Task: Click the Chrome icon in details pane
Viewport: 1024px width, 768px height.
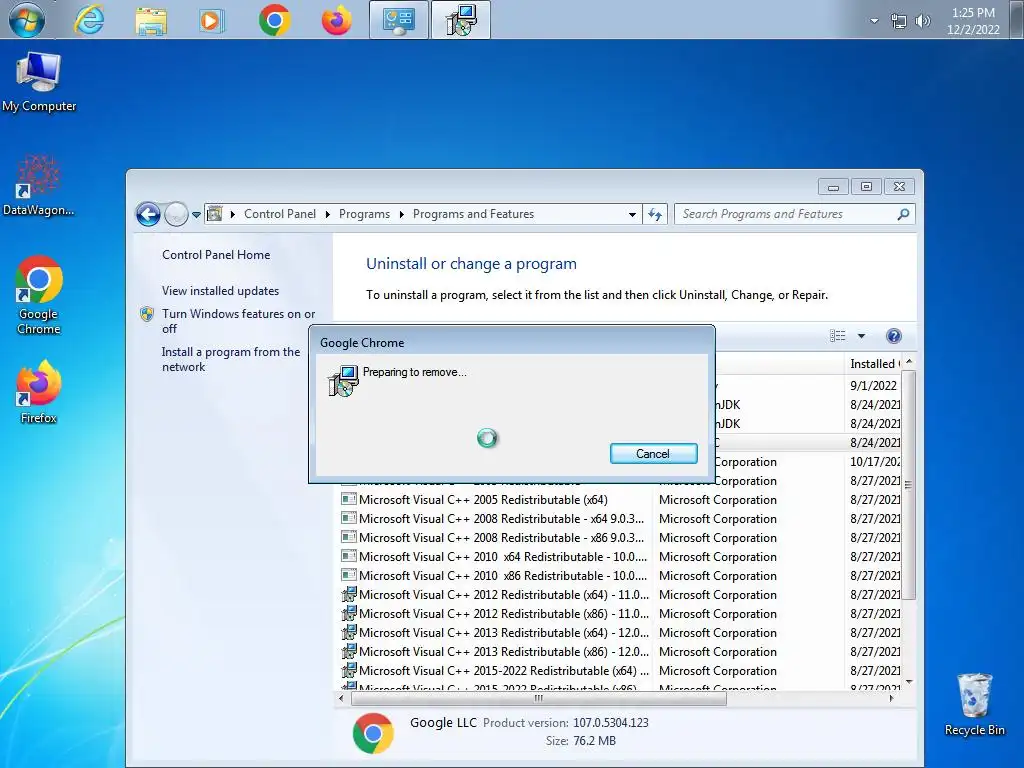Action: [373, 733]
